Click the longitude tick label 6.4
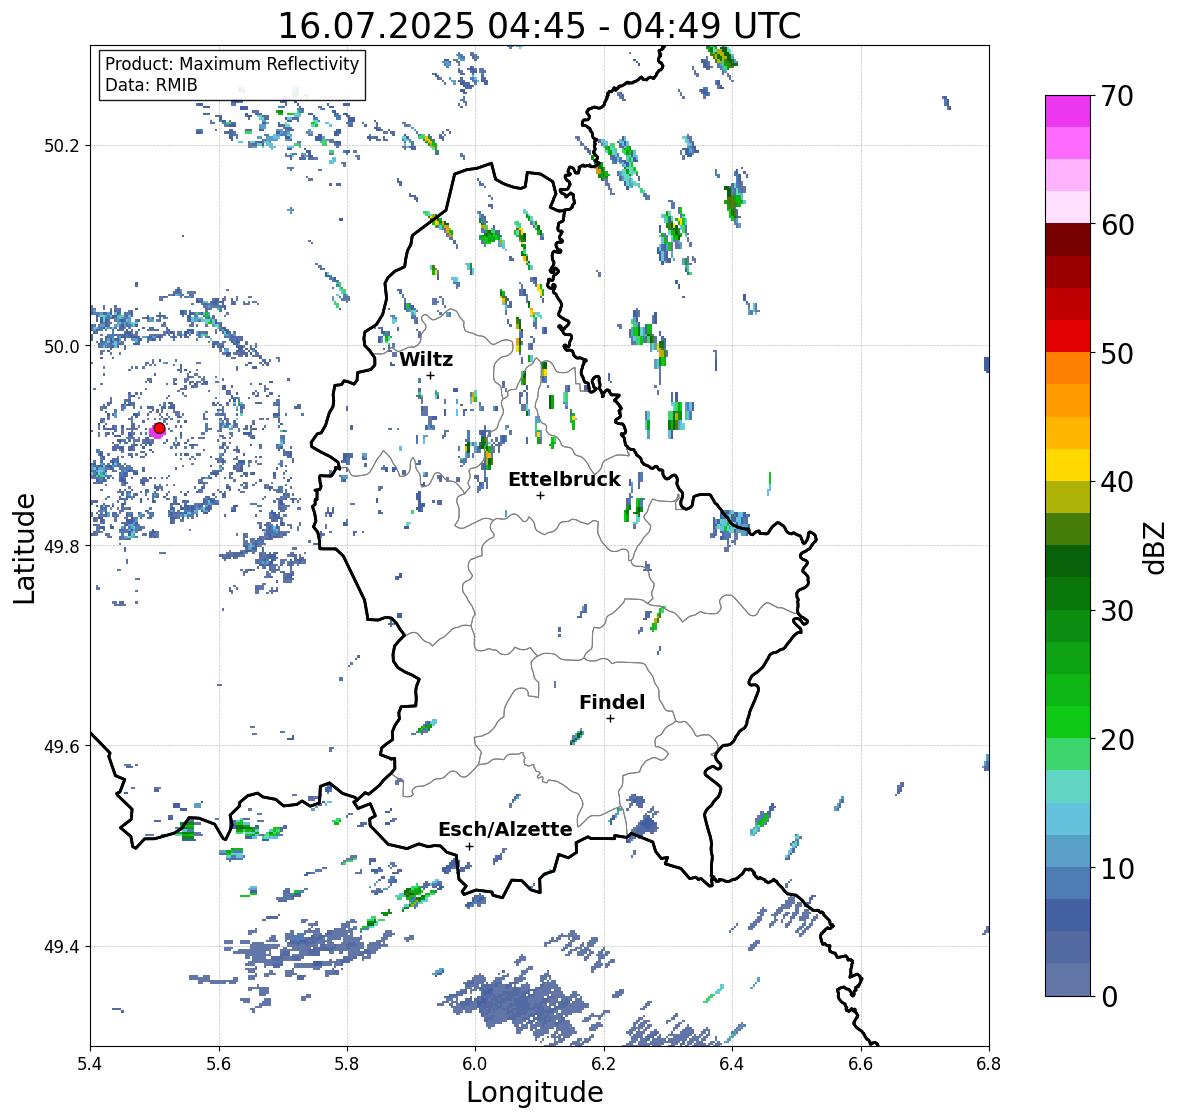 pyautogui.click(x=732, y=1064)
